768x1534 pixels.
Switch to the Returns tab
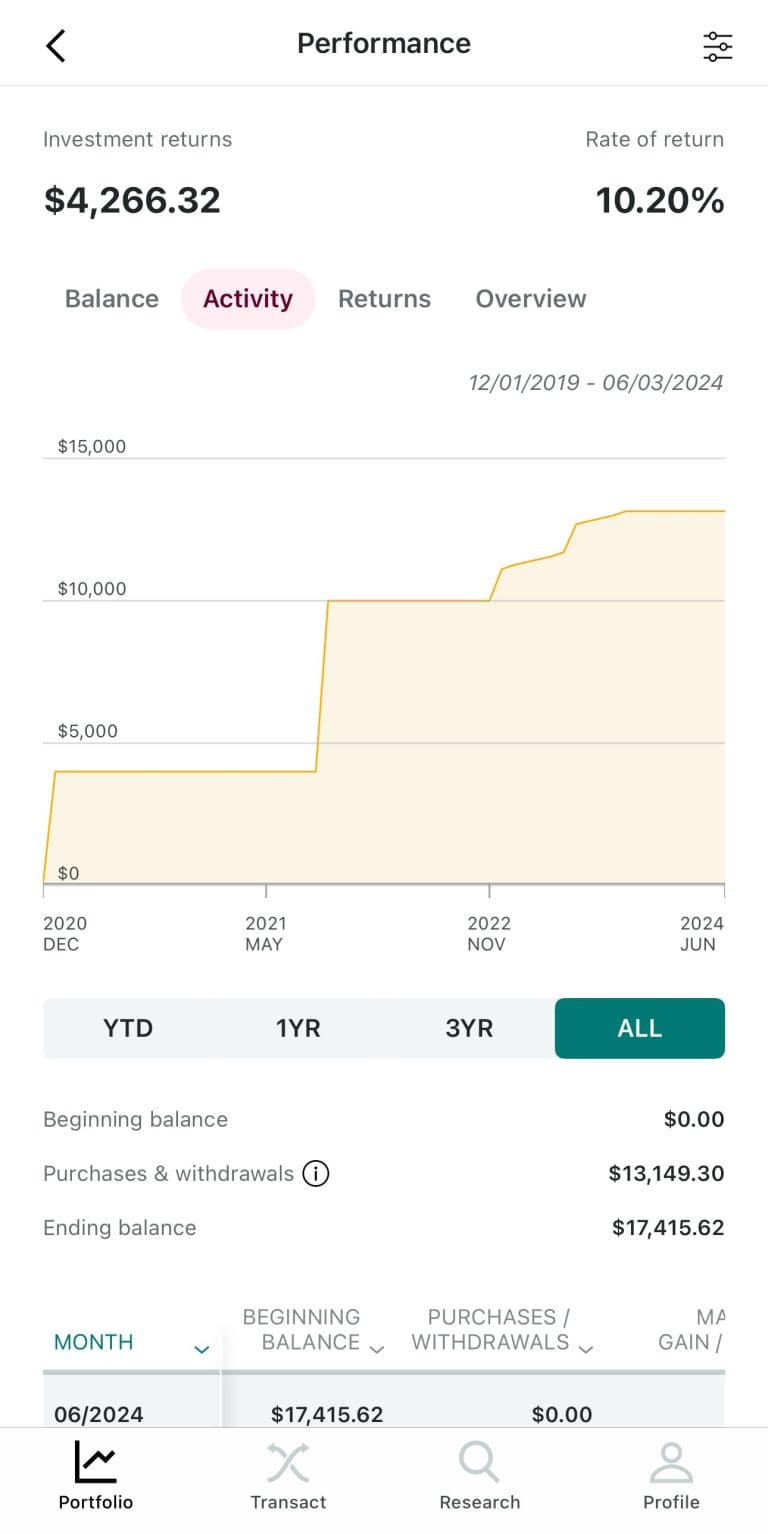[384, 299]
